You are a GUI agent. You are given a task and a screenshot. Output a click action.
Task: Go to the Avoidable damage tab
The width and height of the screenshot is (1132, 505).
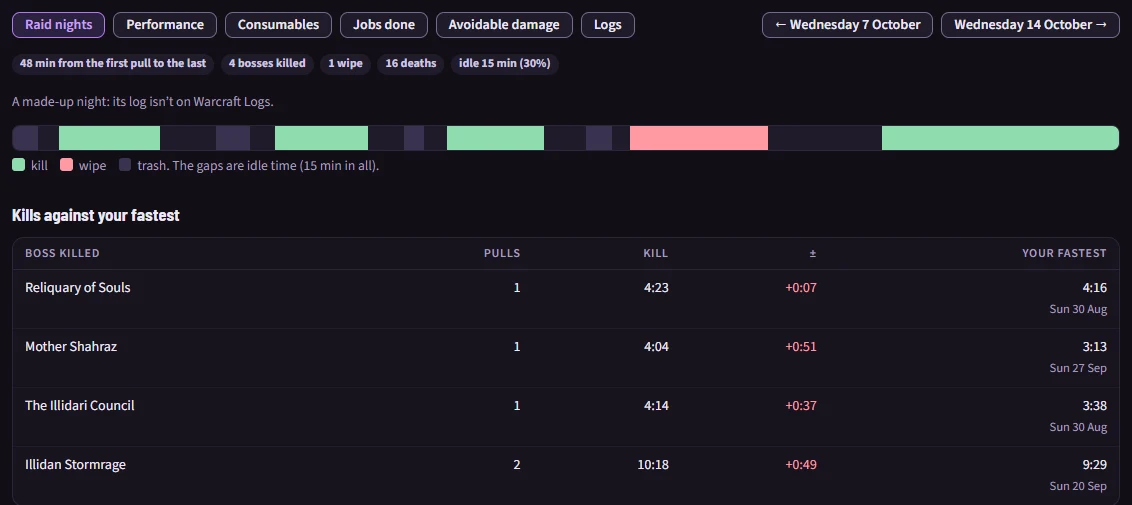(504, 25)
